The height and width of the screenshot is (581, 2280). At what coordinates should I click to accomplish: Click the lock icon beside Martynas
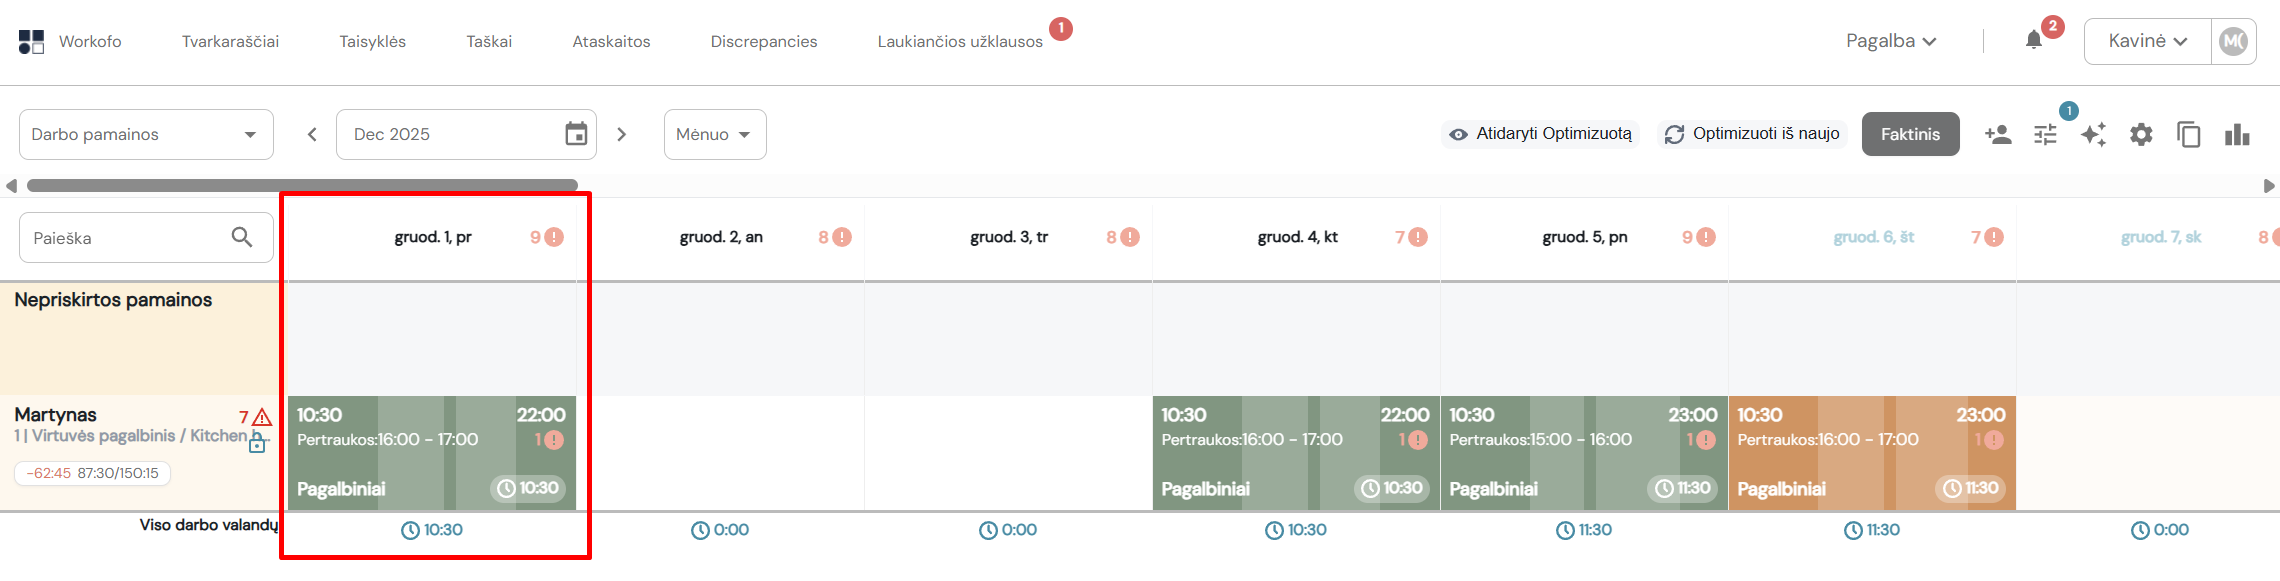tap(257, 442)
